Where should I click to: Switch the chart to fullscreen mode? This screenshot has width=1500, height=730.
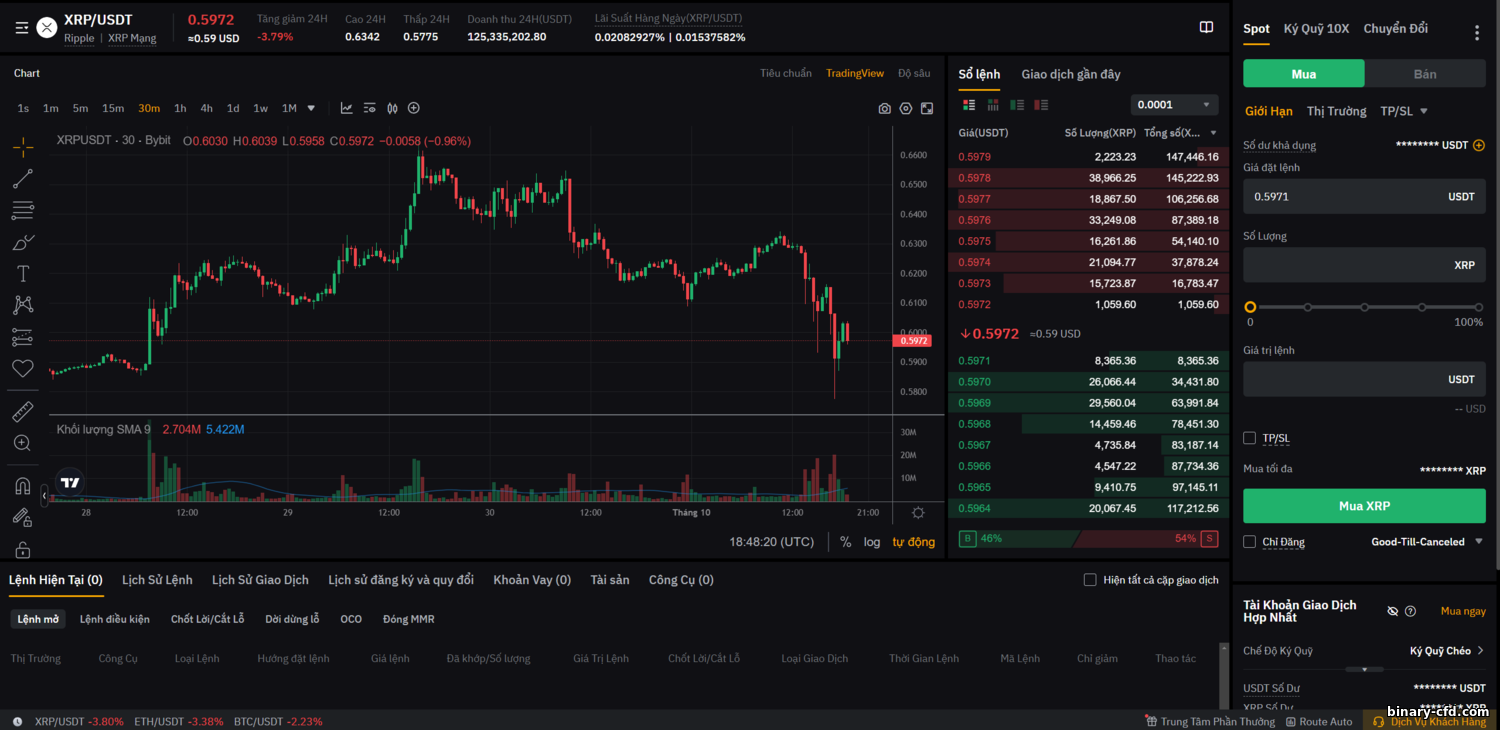point(927,108)
